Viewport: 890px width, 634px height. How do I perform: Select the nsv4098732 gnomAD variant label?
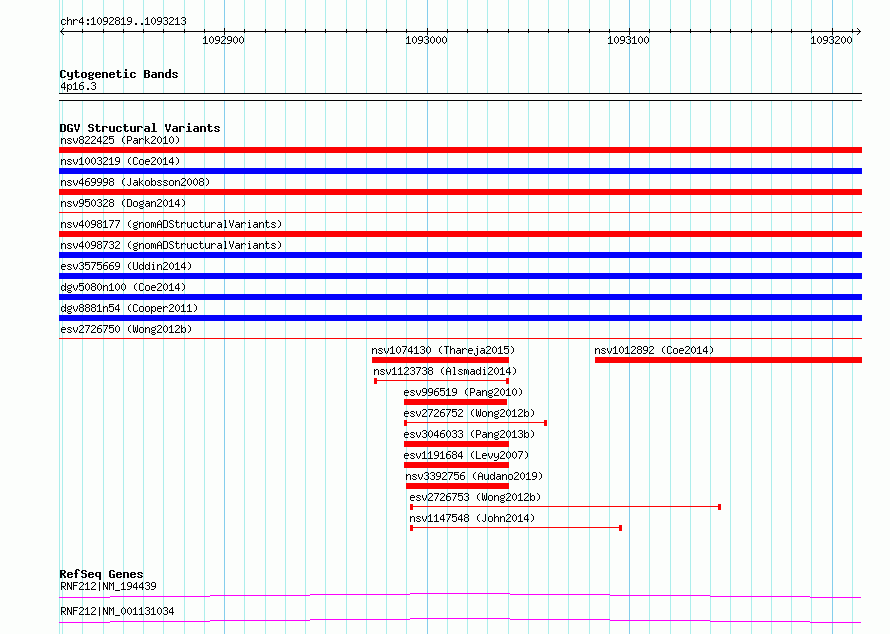click(171, 245)
